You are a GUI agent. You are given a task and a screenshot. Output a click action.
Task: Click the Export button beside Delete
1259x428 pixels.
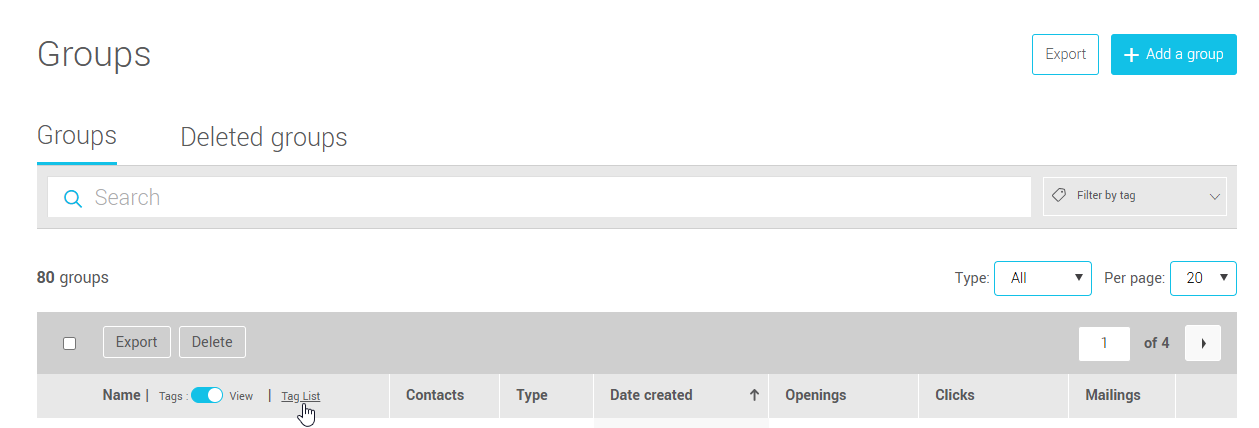coord(136,342)
